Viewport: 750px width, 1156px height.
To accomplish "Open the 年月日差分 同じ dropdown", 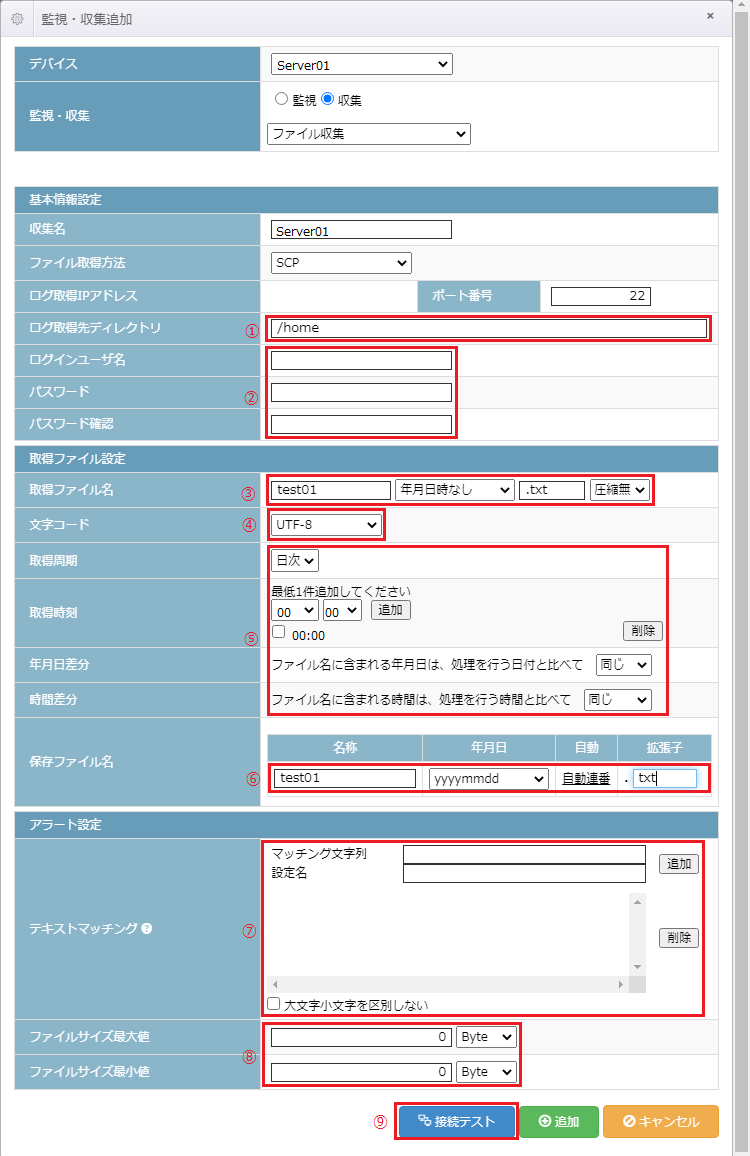I will [623, 664].
